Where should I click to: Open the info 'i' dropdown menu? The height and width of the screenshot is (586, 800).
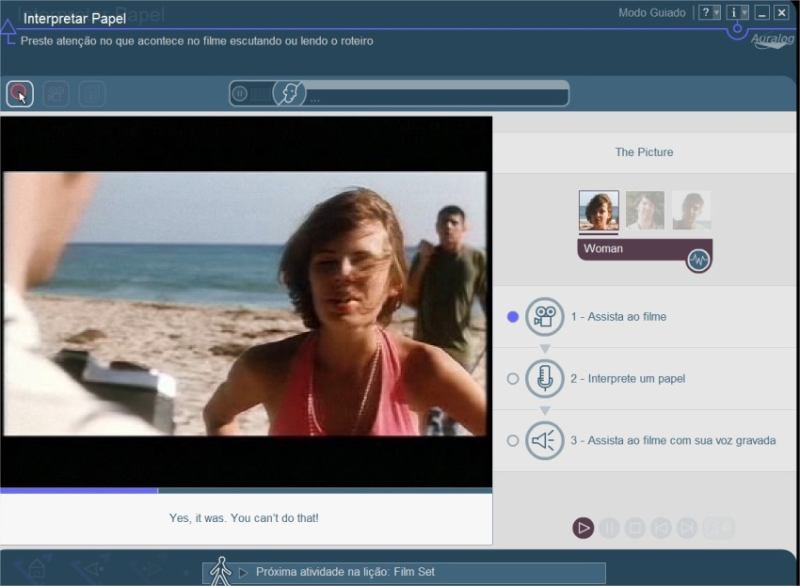738,13
